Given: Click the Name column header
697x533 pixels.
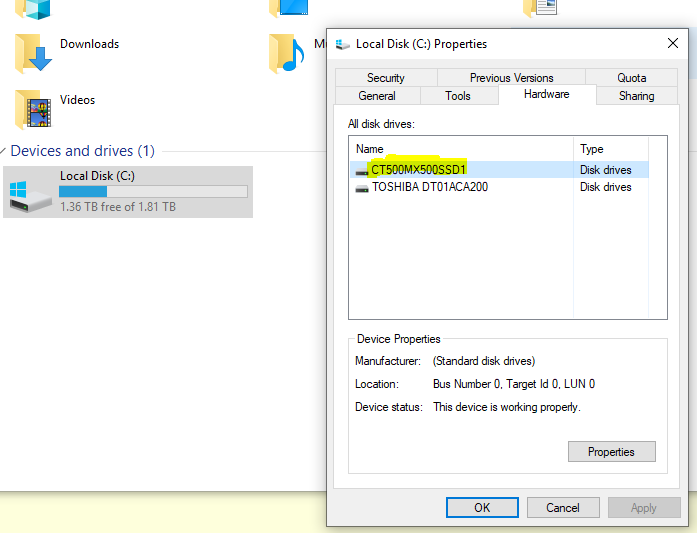Looking at the screenshot, I should pyautogui.click(x=461, y=149).
